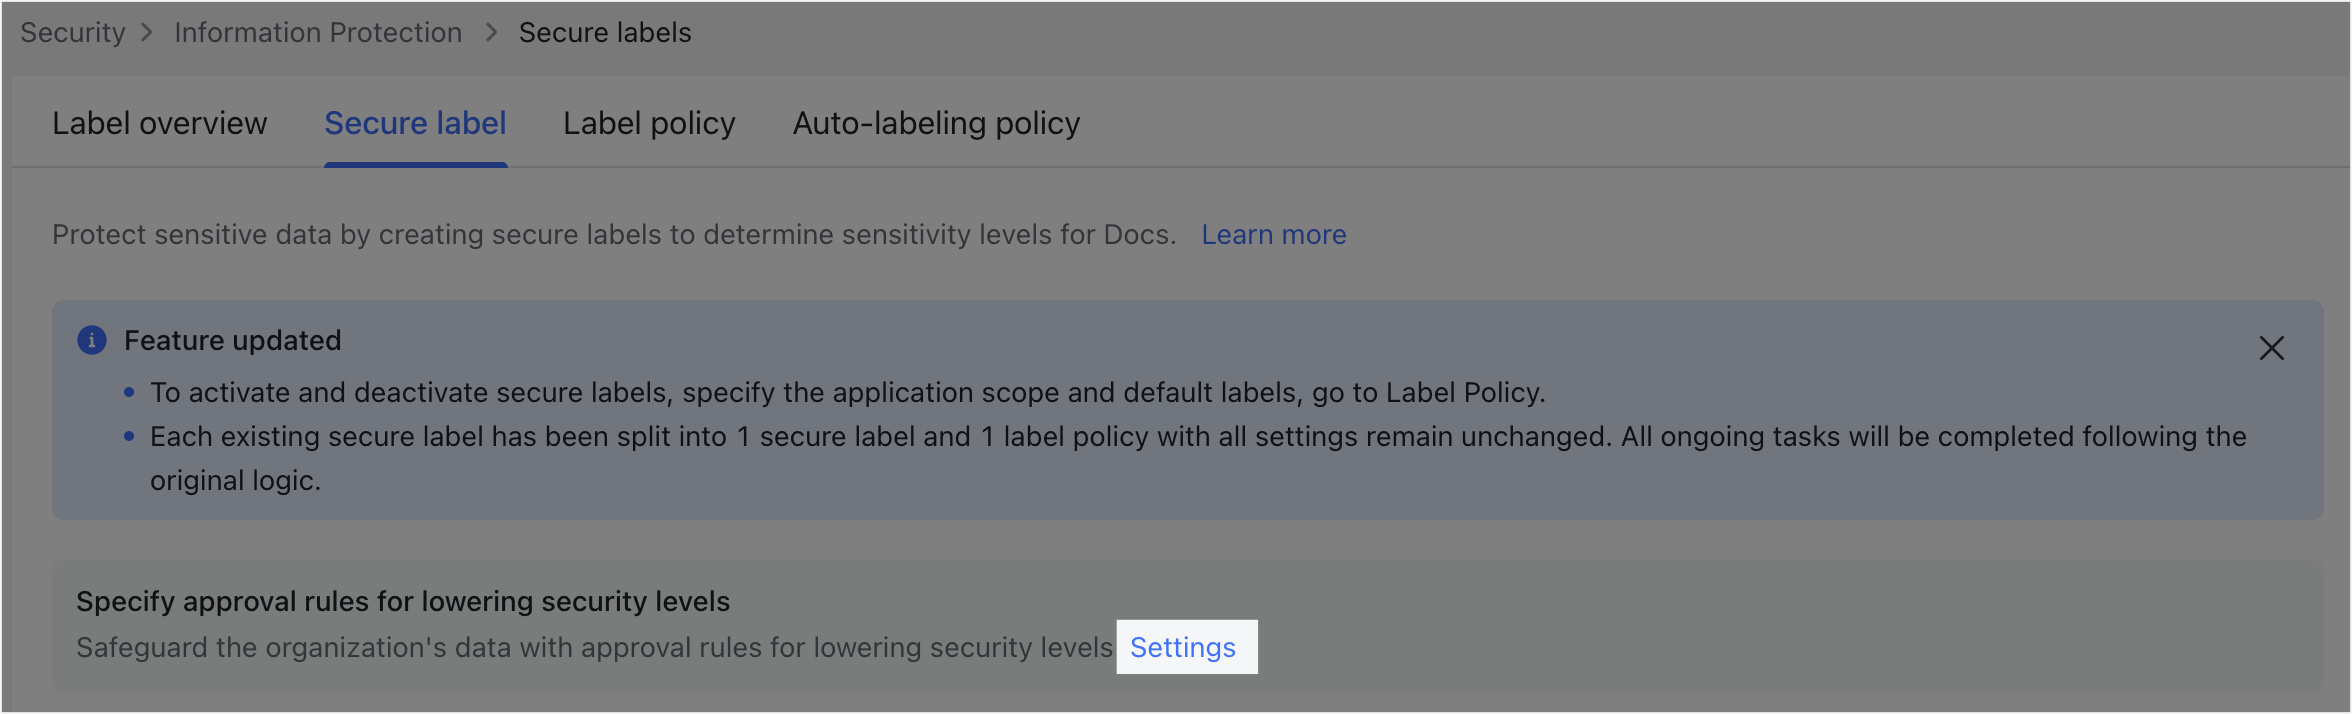The image size is (2352, 714).
Task: Click the second bullet icon in the banner
Action: tap(128, 436)
